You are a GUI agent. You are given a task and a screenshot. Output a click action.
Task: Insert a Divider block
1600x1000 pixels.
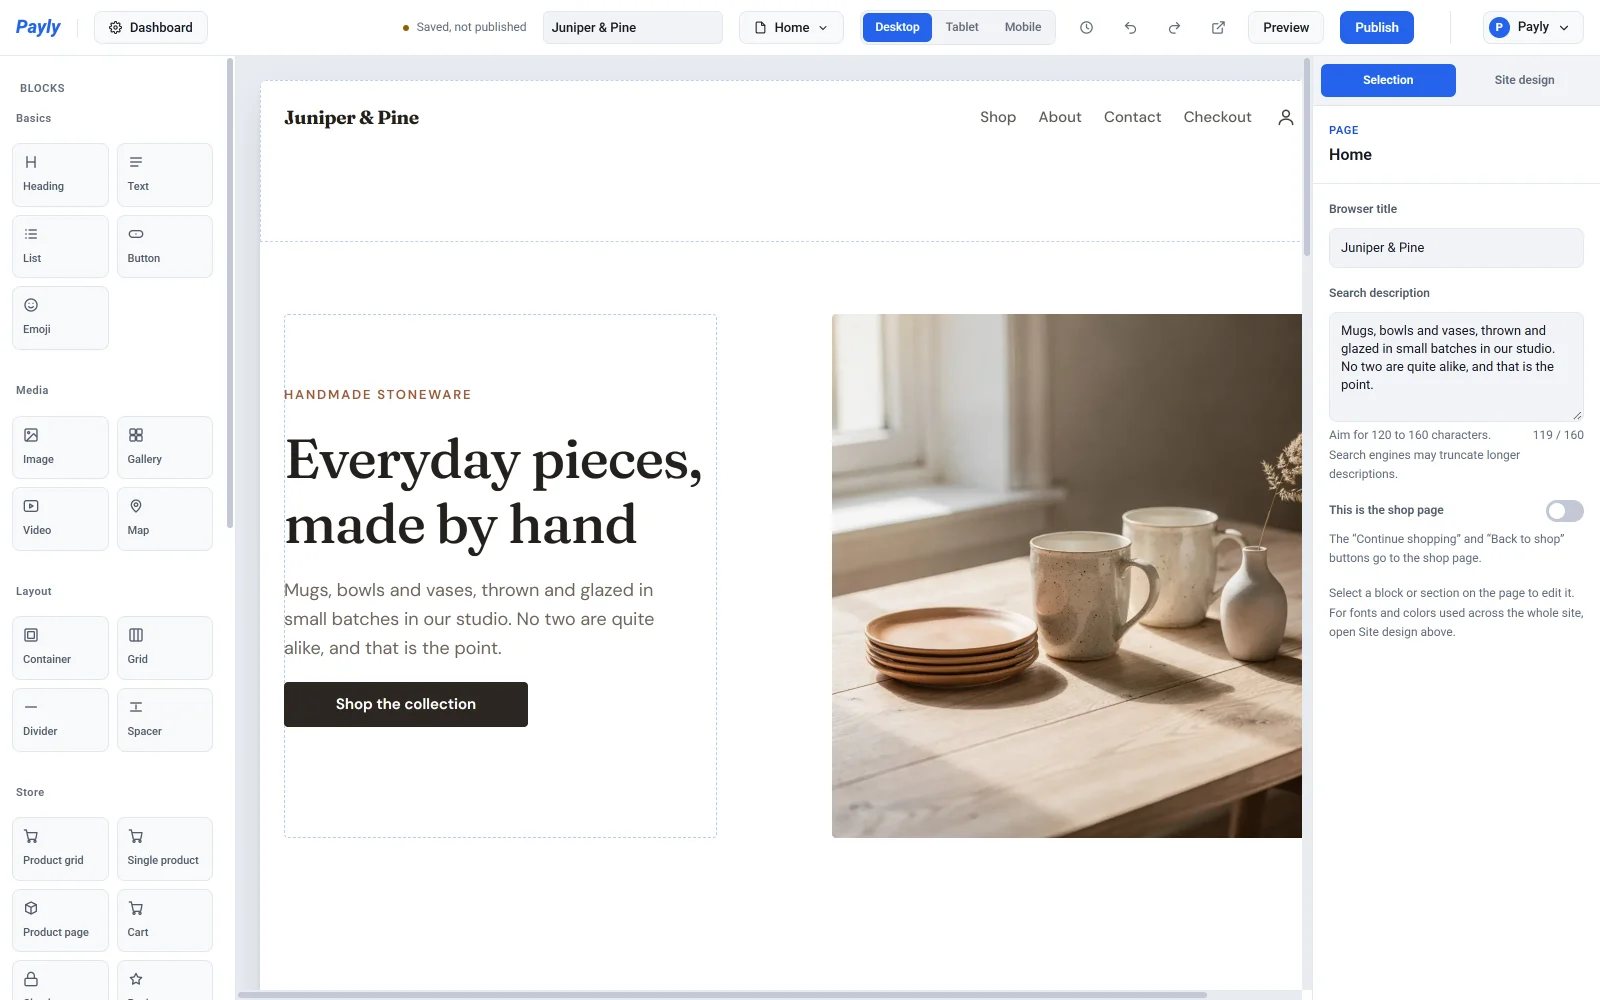[x=60, y=720]
